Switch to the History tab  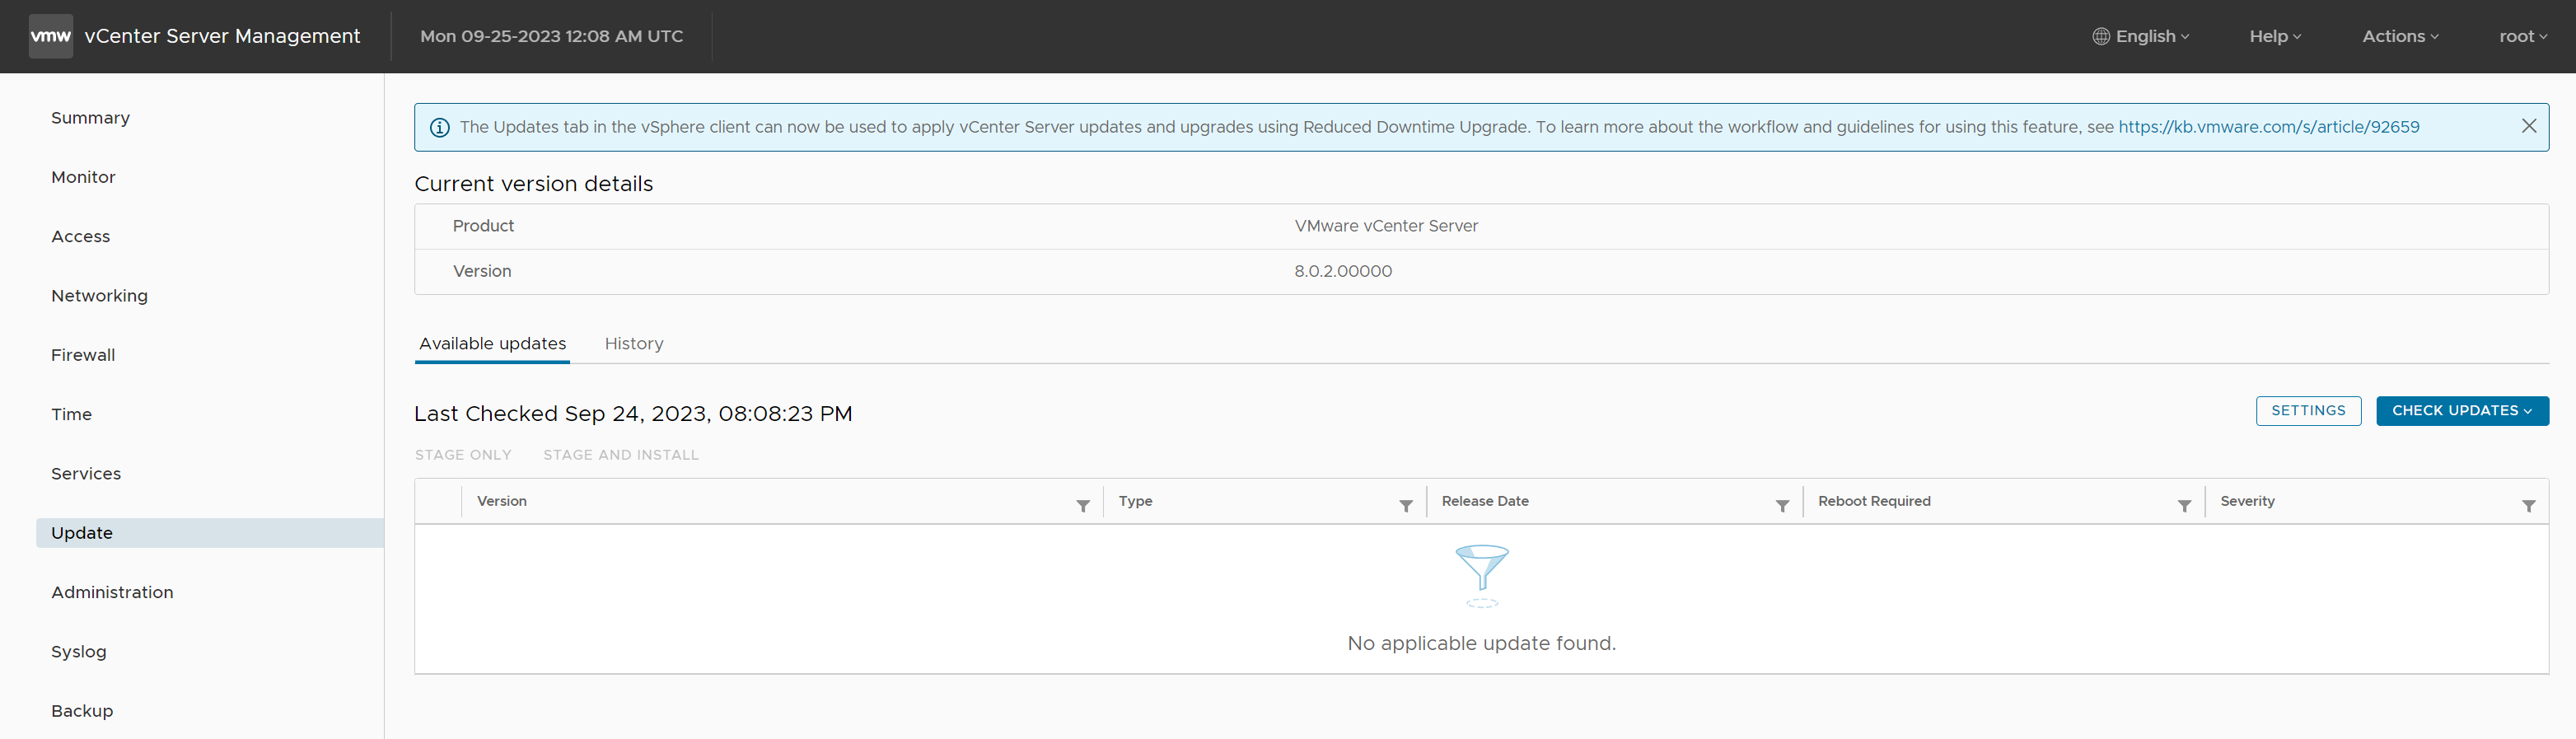(633, 344)
